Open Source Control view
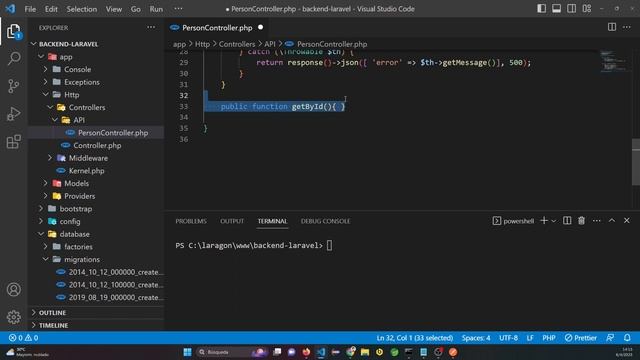640x360 pixels. pyautogui.click(x=13, y=86)
